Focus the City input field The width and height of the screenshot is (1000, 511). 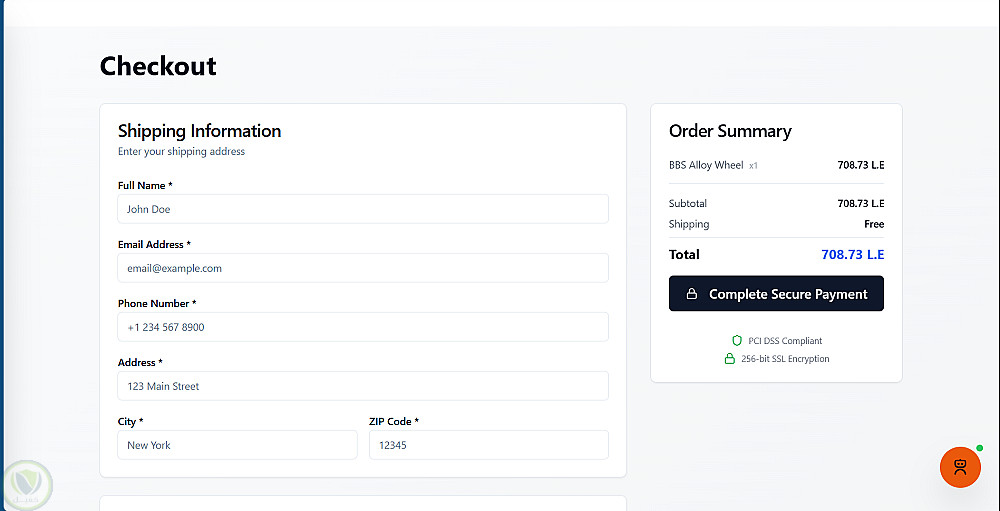[x=237, y=445]
